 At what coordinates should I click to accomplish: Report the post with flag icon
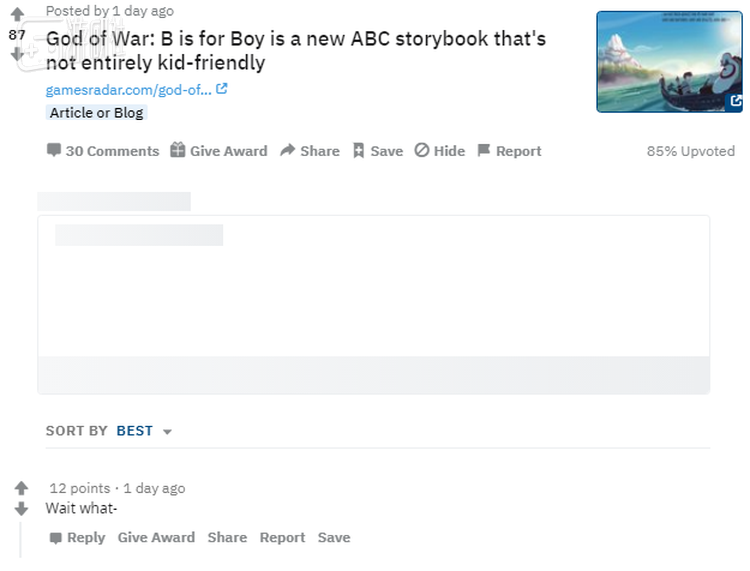click(x=509, y=151)
